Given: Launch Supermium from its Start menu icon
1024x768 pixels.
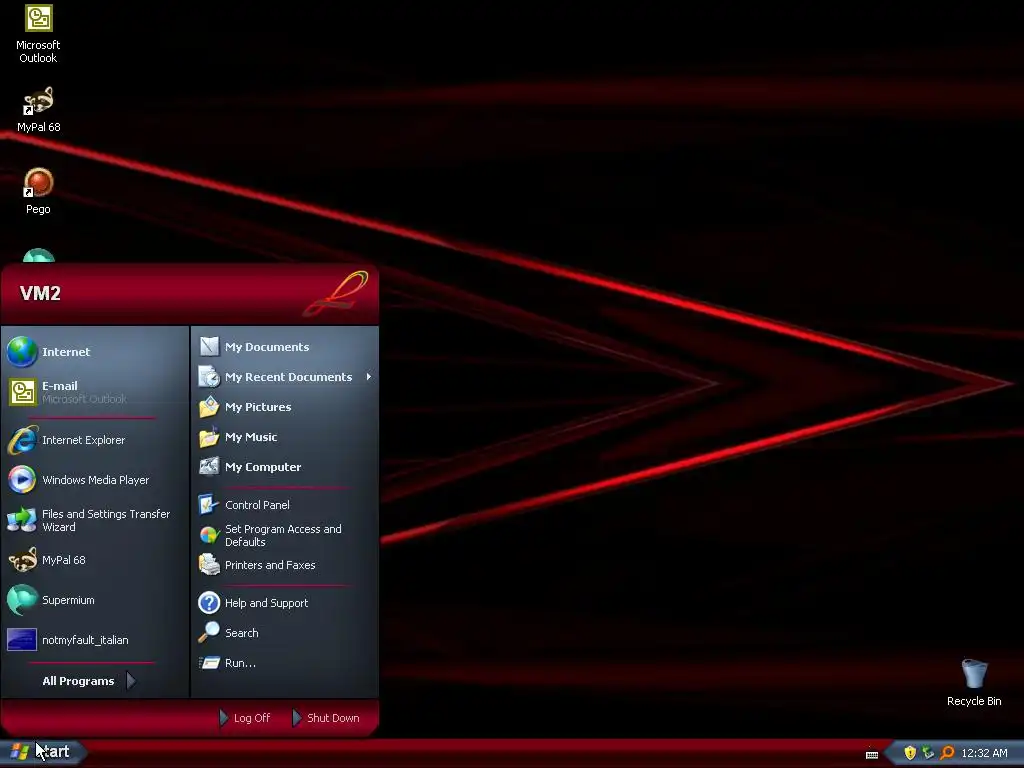Looking at the screenshot, I should coord(22,600).
